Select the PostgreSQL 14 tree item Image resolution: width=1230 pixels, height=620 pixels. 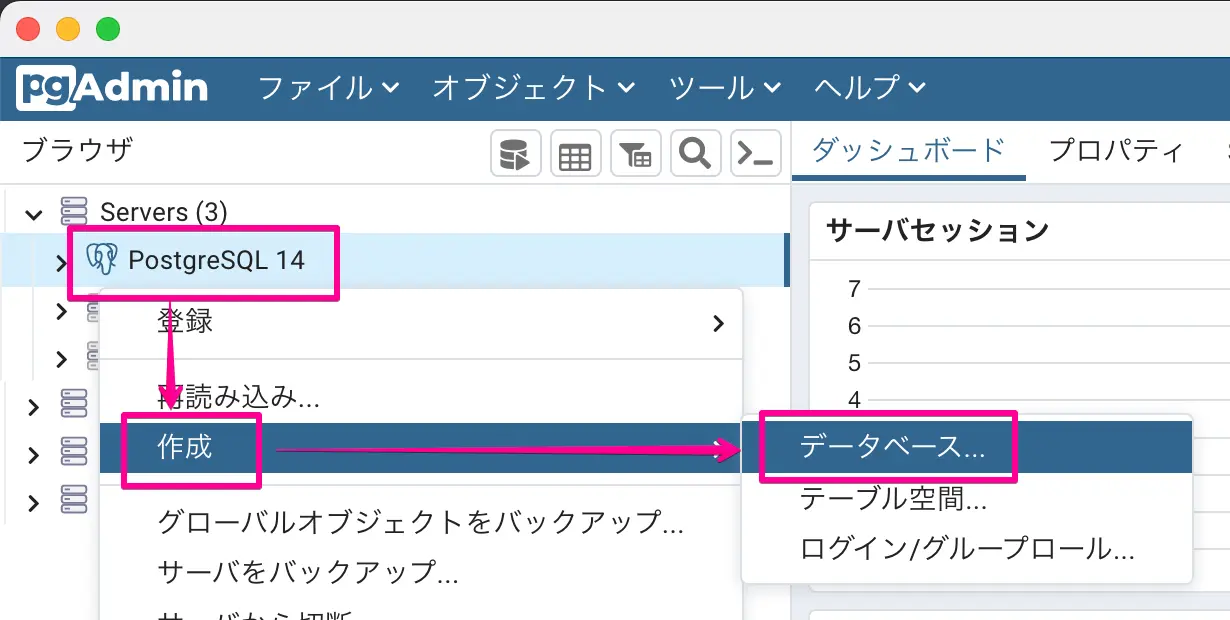click(x=216, y=260)
